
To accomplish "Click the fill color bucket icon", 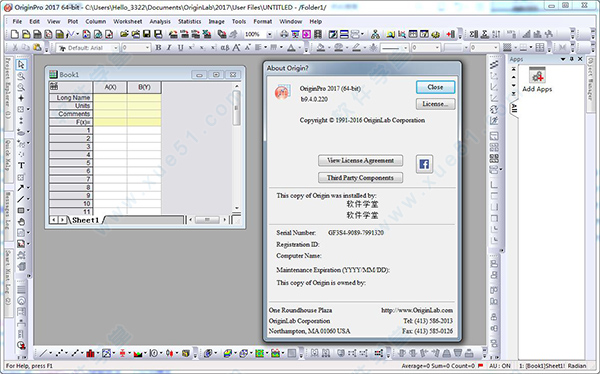I will pyautogui.click(x=321, y=47).
